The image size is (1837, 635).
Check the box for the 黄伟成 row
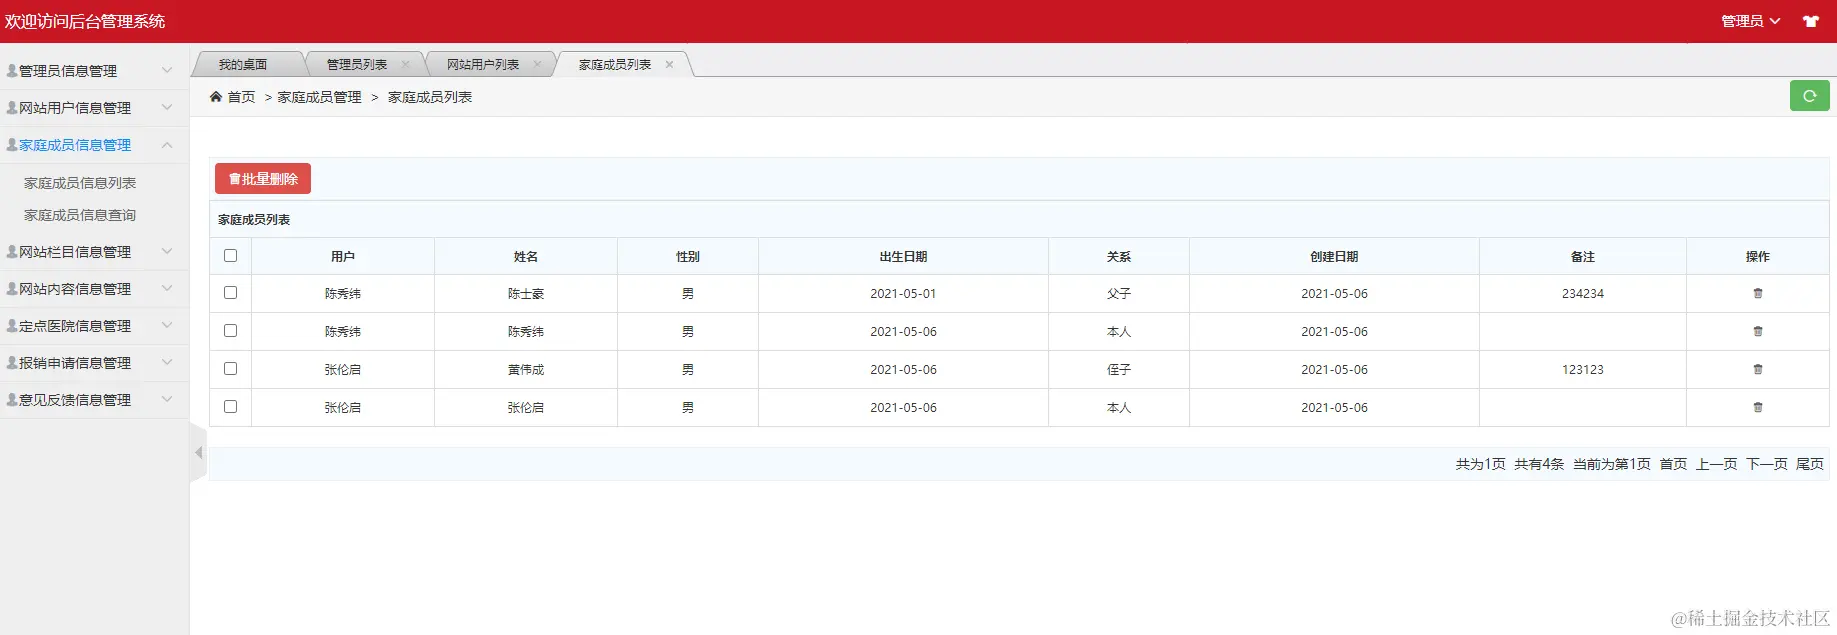pos(231,369)
